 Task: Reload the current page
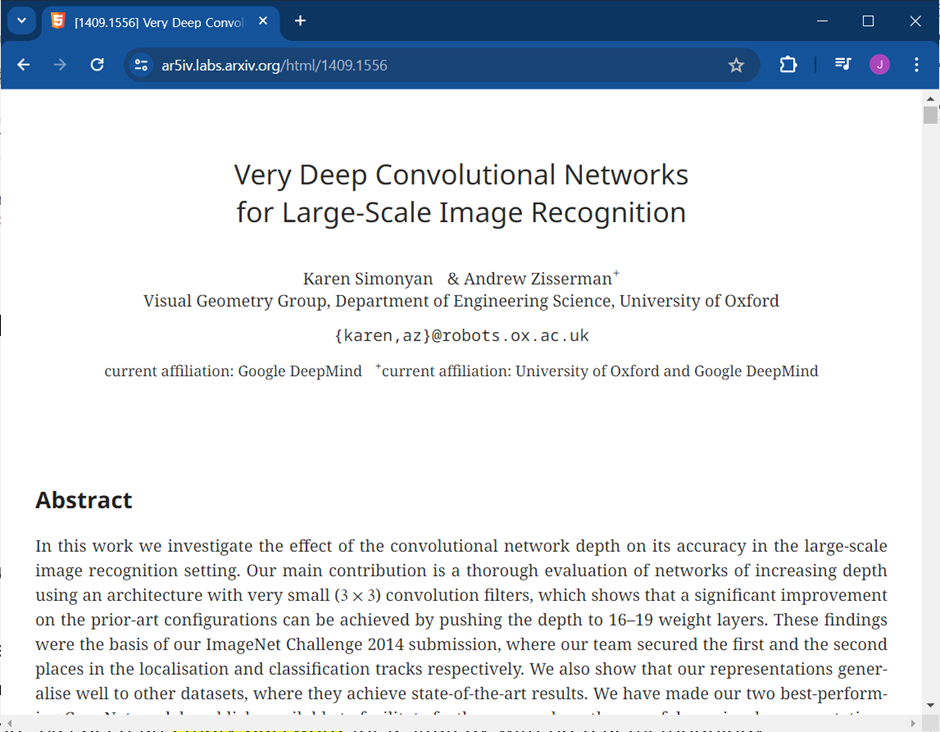coord(97,65)
